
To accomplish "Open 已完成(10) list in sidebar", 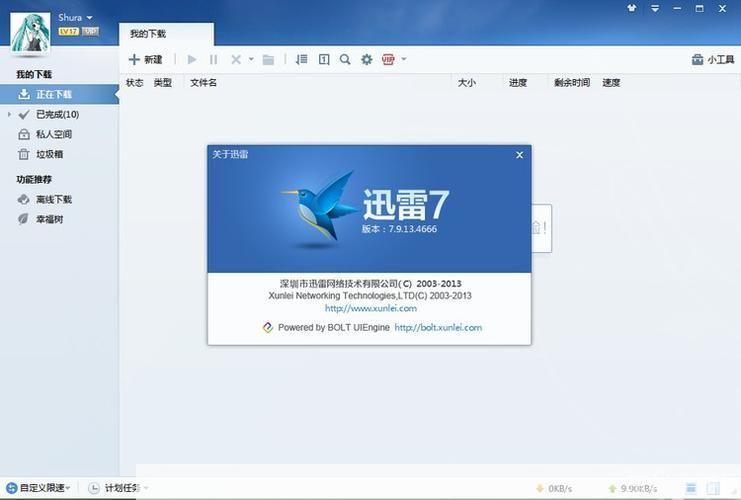I will click(x=57, y=114).
